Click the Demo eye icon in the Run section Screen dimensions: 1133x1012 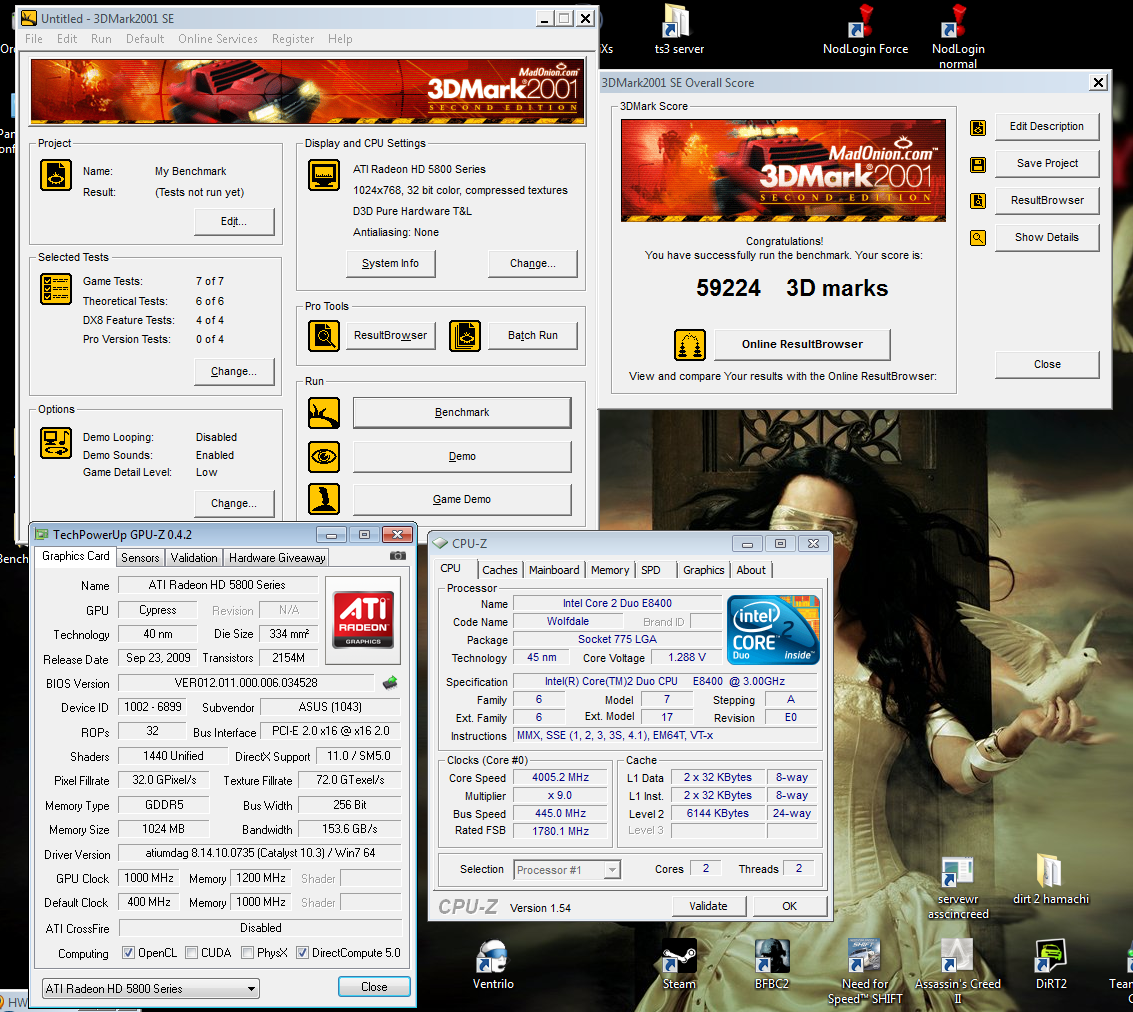(x=324, y=457)
